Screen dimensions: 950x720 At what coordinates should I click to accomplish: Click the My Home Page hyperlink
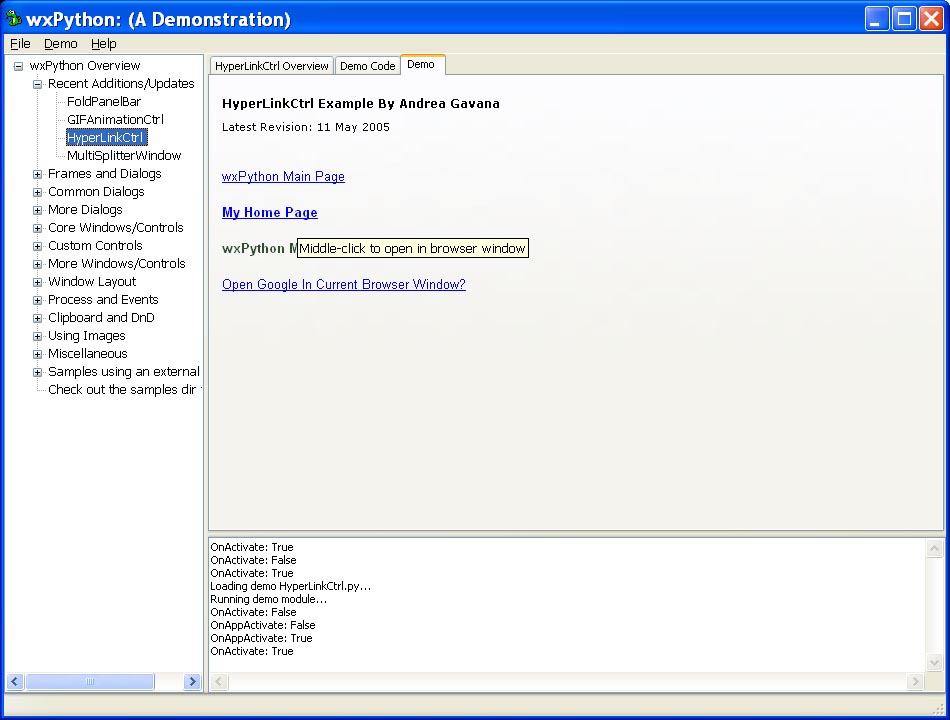269,213
